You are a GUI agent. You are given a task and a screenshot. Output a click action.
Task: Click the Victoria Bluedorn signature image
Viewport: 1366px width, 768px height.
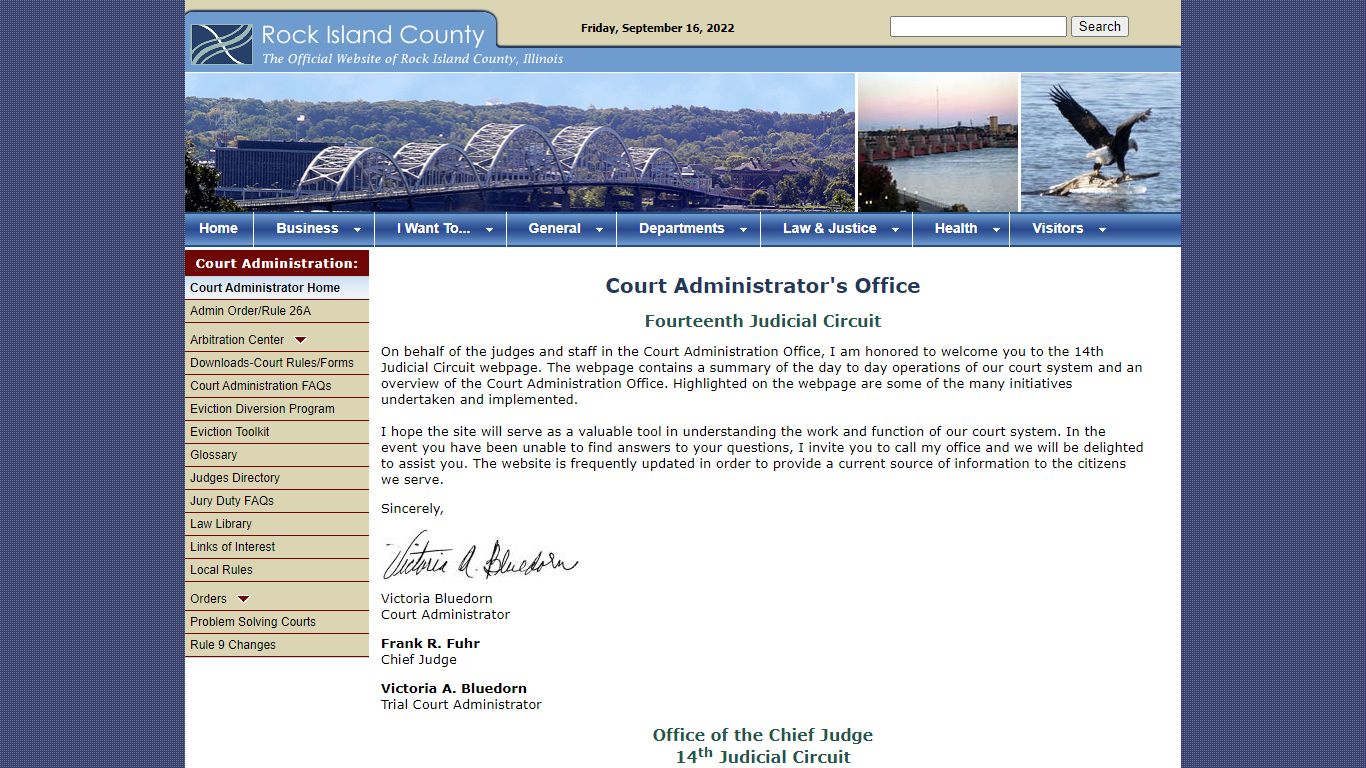(x=479, y=556)
